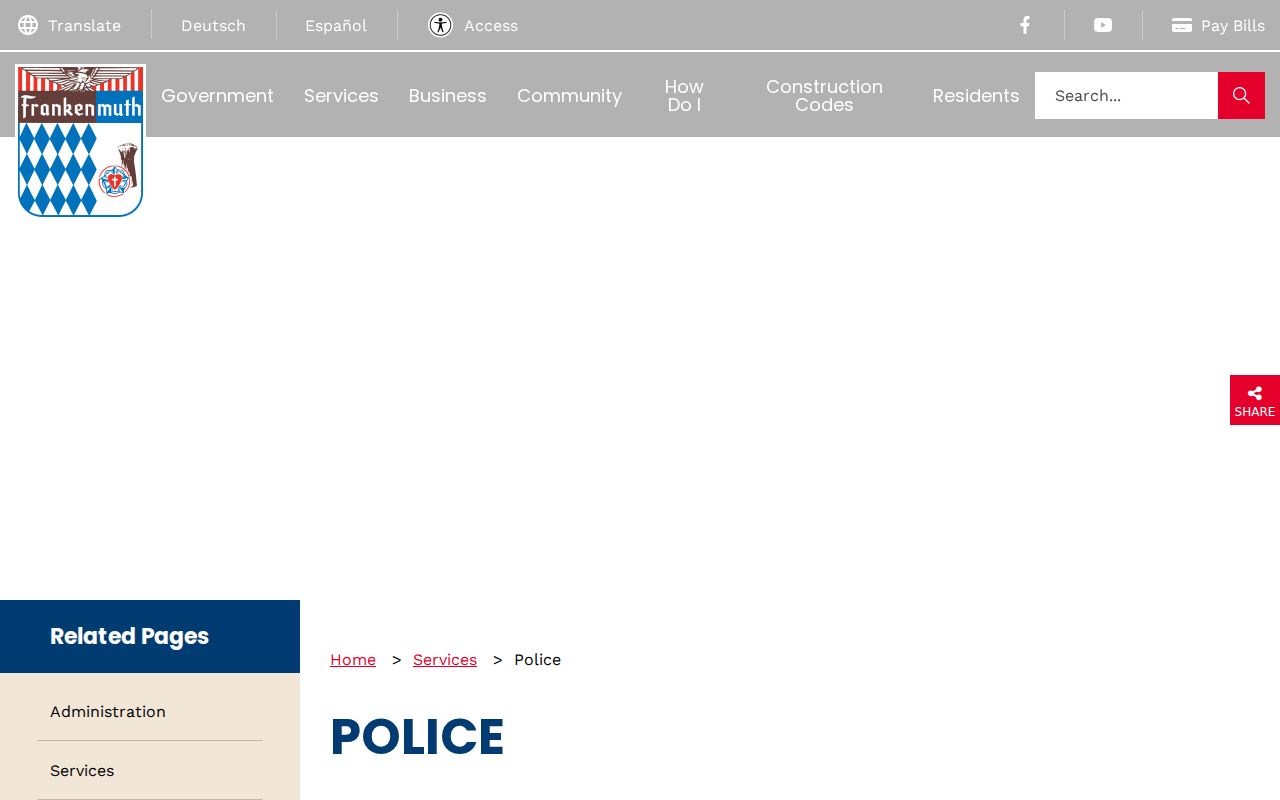The height and width of the screenshot is (800, 1280).
Task: Open the Business menu
Action: tap(447, 95)
